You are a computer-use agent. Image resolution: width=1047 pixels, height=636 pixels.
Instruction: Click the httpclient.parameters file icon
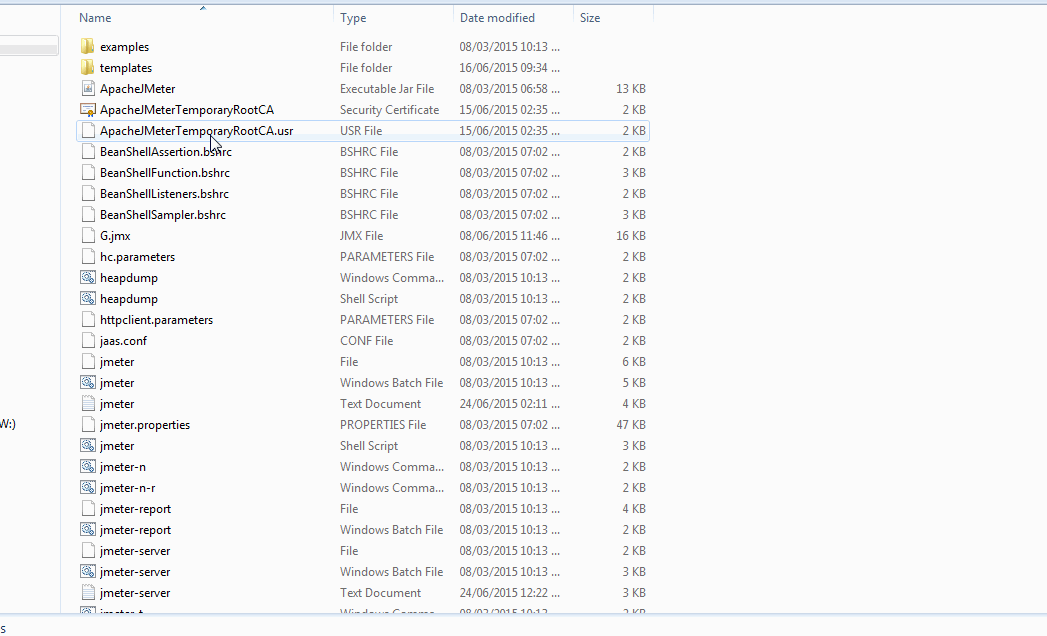tap(87, 319)
